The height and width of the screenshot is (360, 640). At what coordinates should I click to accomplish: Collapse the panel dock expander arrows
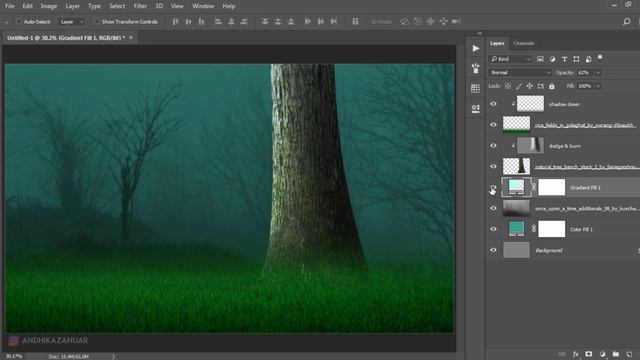pyautogui.click(x=480, y=33)
